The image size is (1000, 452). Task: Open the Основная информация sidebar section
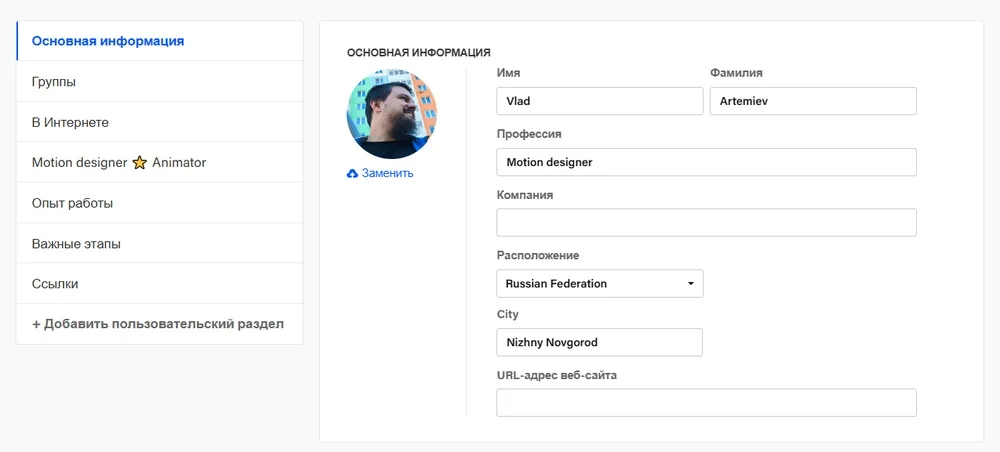[108, 41]
